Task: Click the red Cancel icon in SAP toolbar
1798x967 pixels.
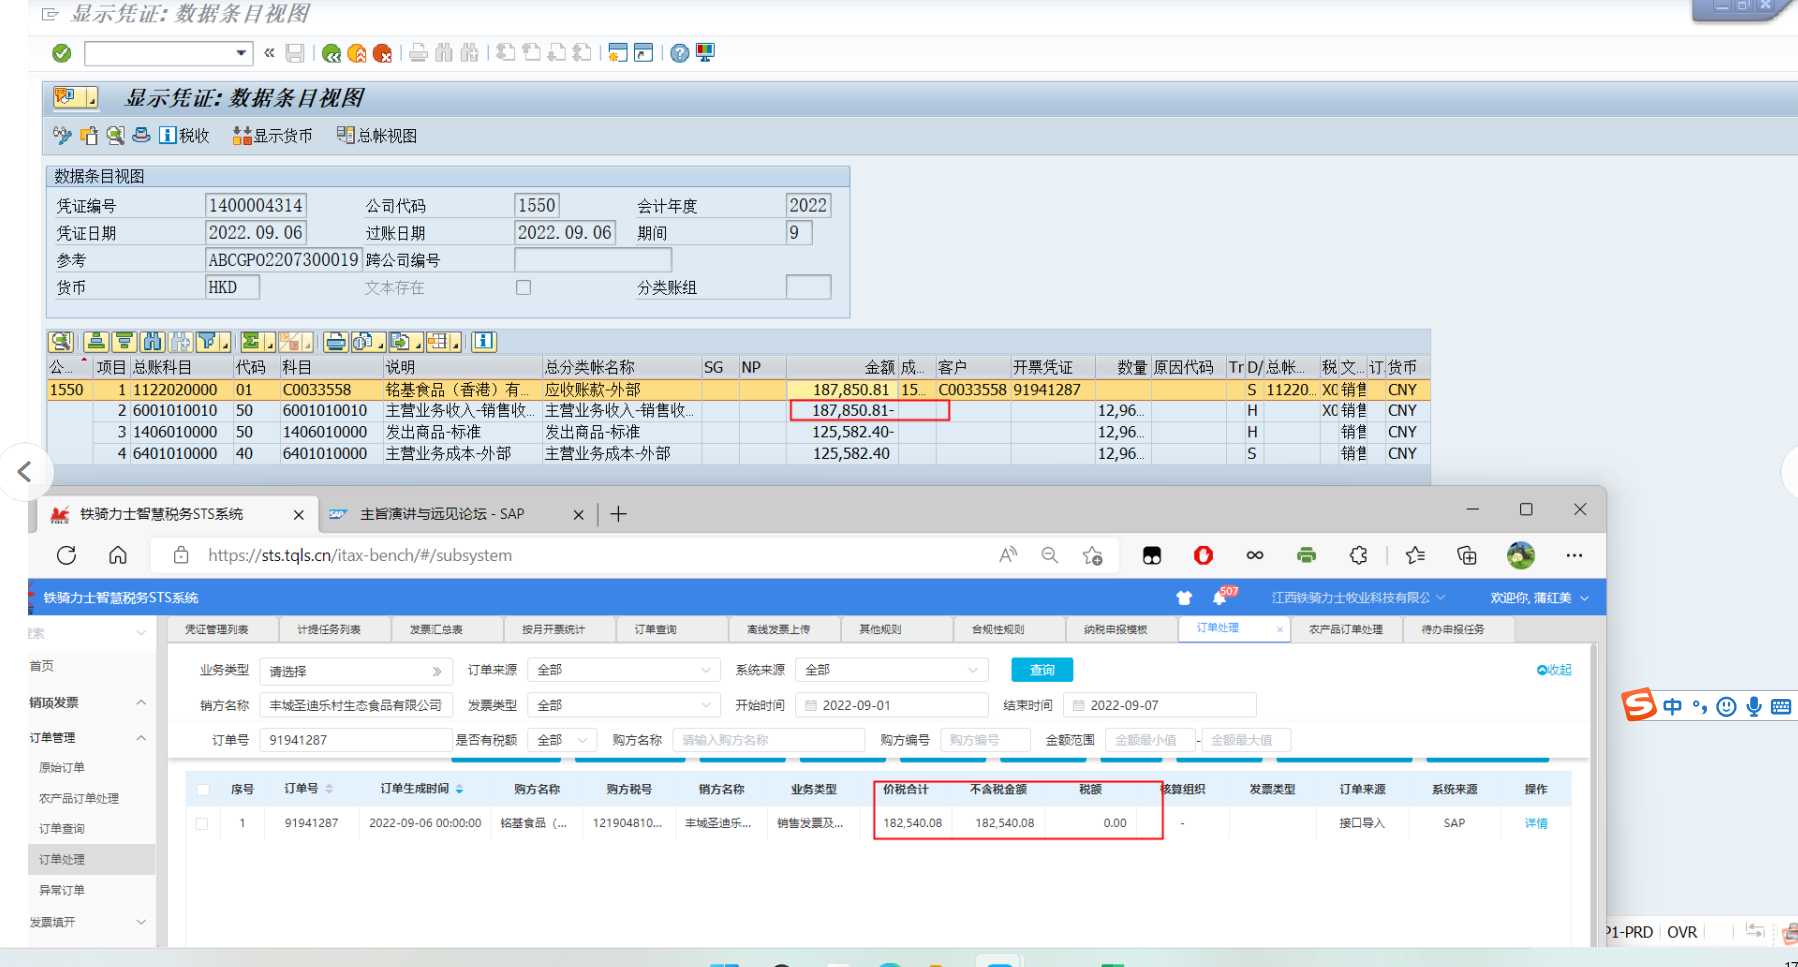Action: [x=382, y=53]
